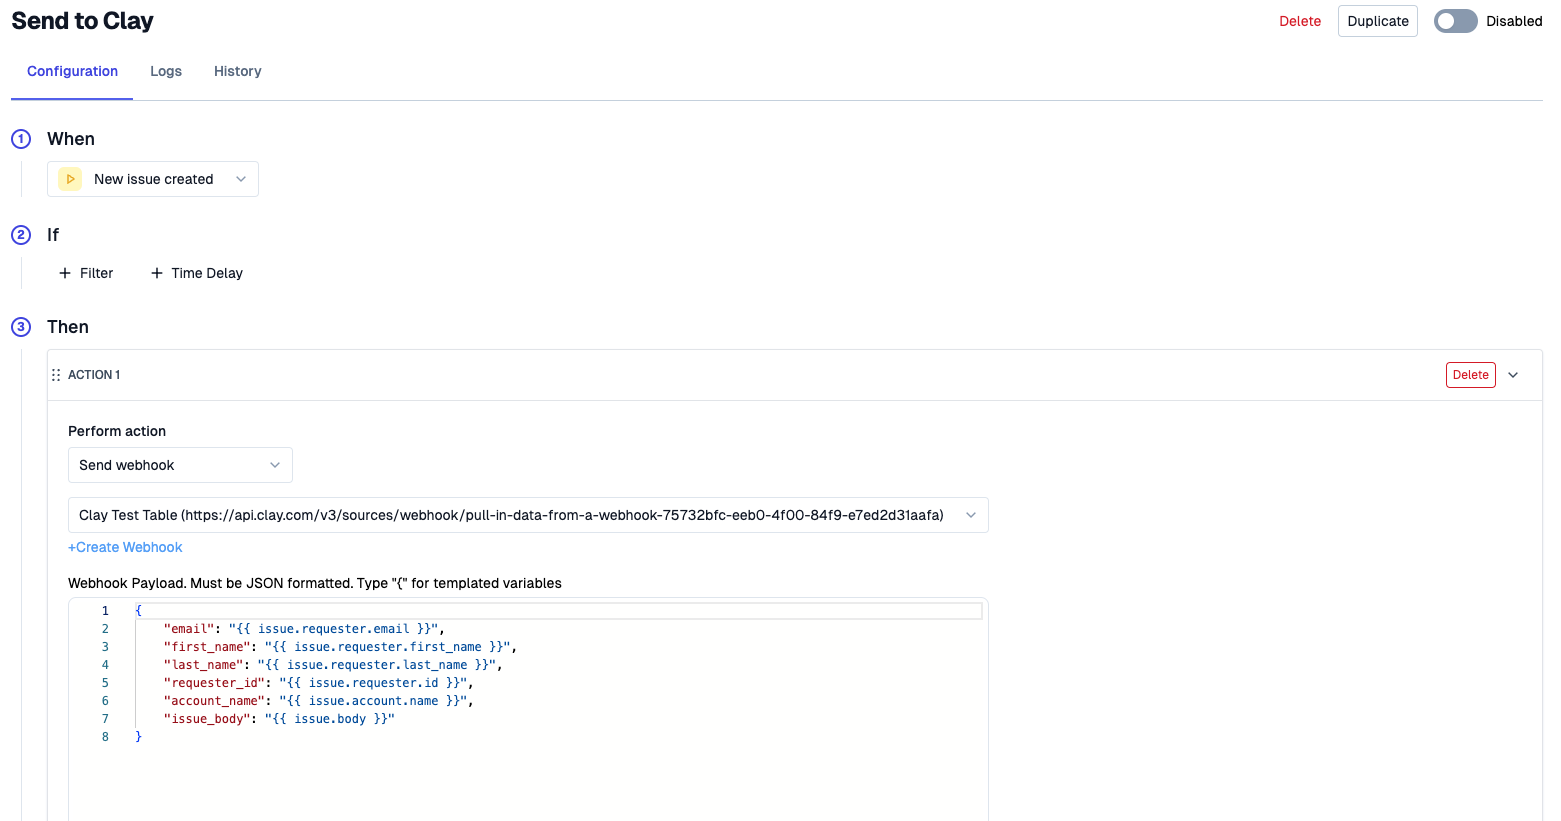Collapse ACTION 1 with the chevron
Image resolution: width=1561 pixels, height=821 pixels.
[x=1513, y=375]
